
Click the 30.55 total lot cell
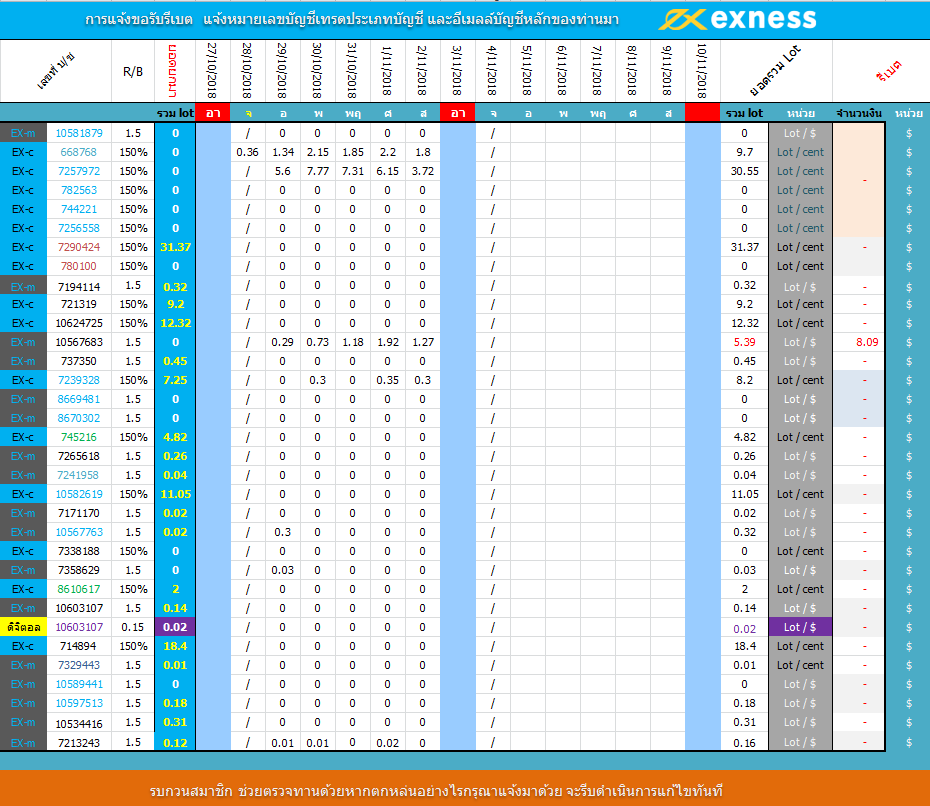point(743,171)
